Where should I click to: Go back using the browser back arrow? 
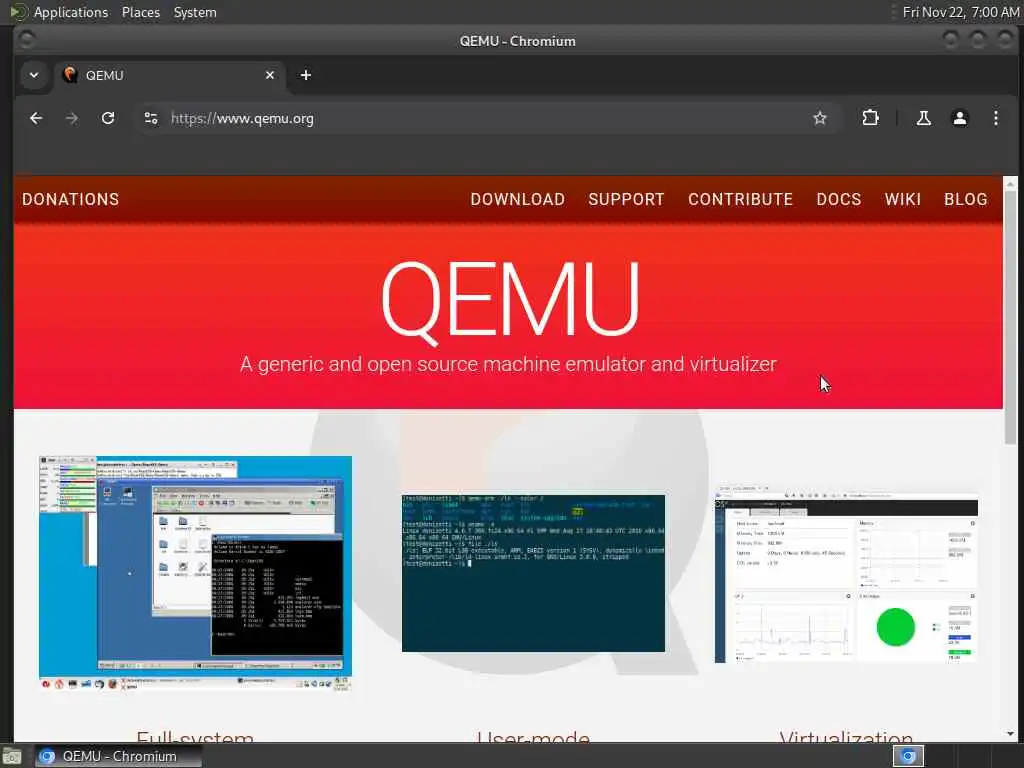point(36,118)
